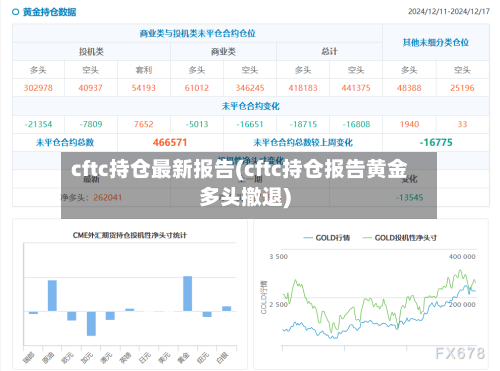Click the change value 7652
Screen dimensions: 500x371
[x=144, y=124]
